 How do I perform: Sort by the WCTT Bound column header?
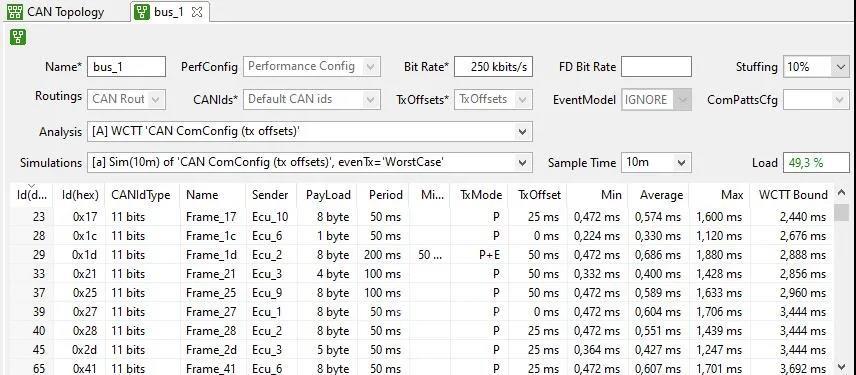tap(792, 195)
